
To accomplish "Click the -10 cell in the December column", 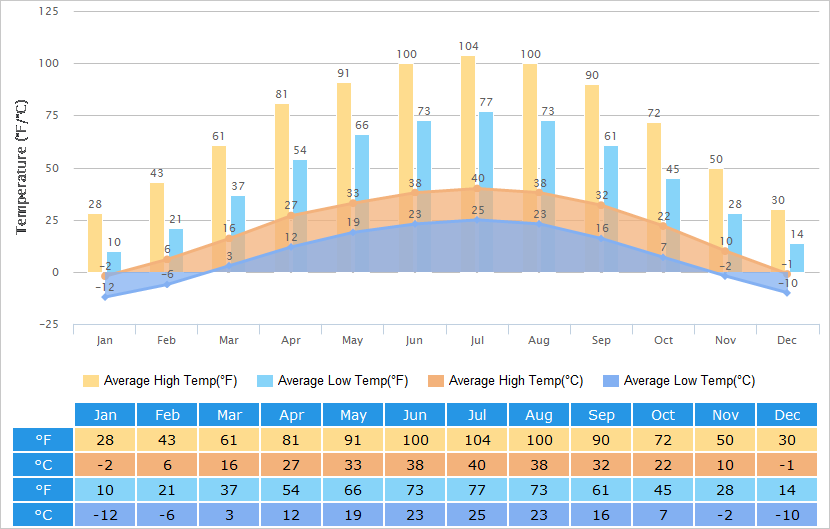I will (787, 515).
